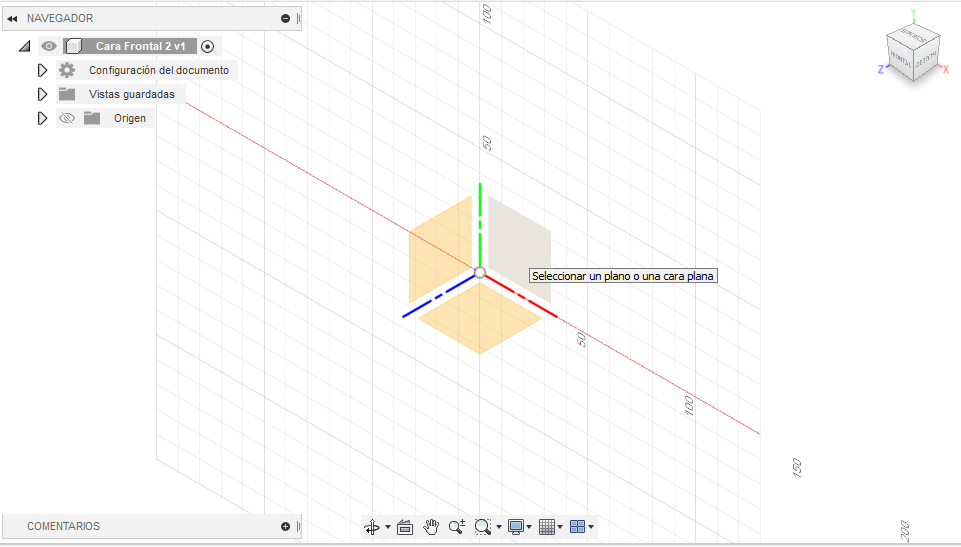Open the Viewports layout icon
Image resolution: width=961 pixels, height=547 pixels.
pyautogui.click(x=577, y=527)
